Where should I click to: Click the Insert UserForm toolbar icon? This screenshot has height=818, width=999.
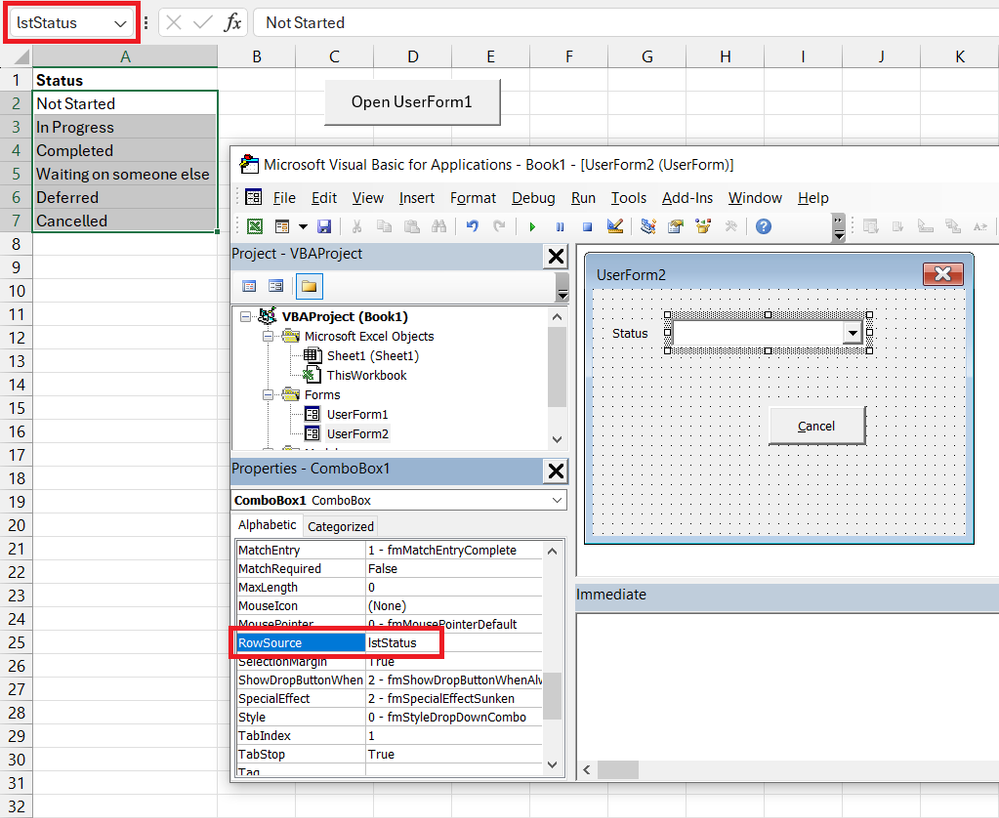click(x=282, y=226)
